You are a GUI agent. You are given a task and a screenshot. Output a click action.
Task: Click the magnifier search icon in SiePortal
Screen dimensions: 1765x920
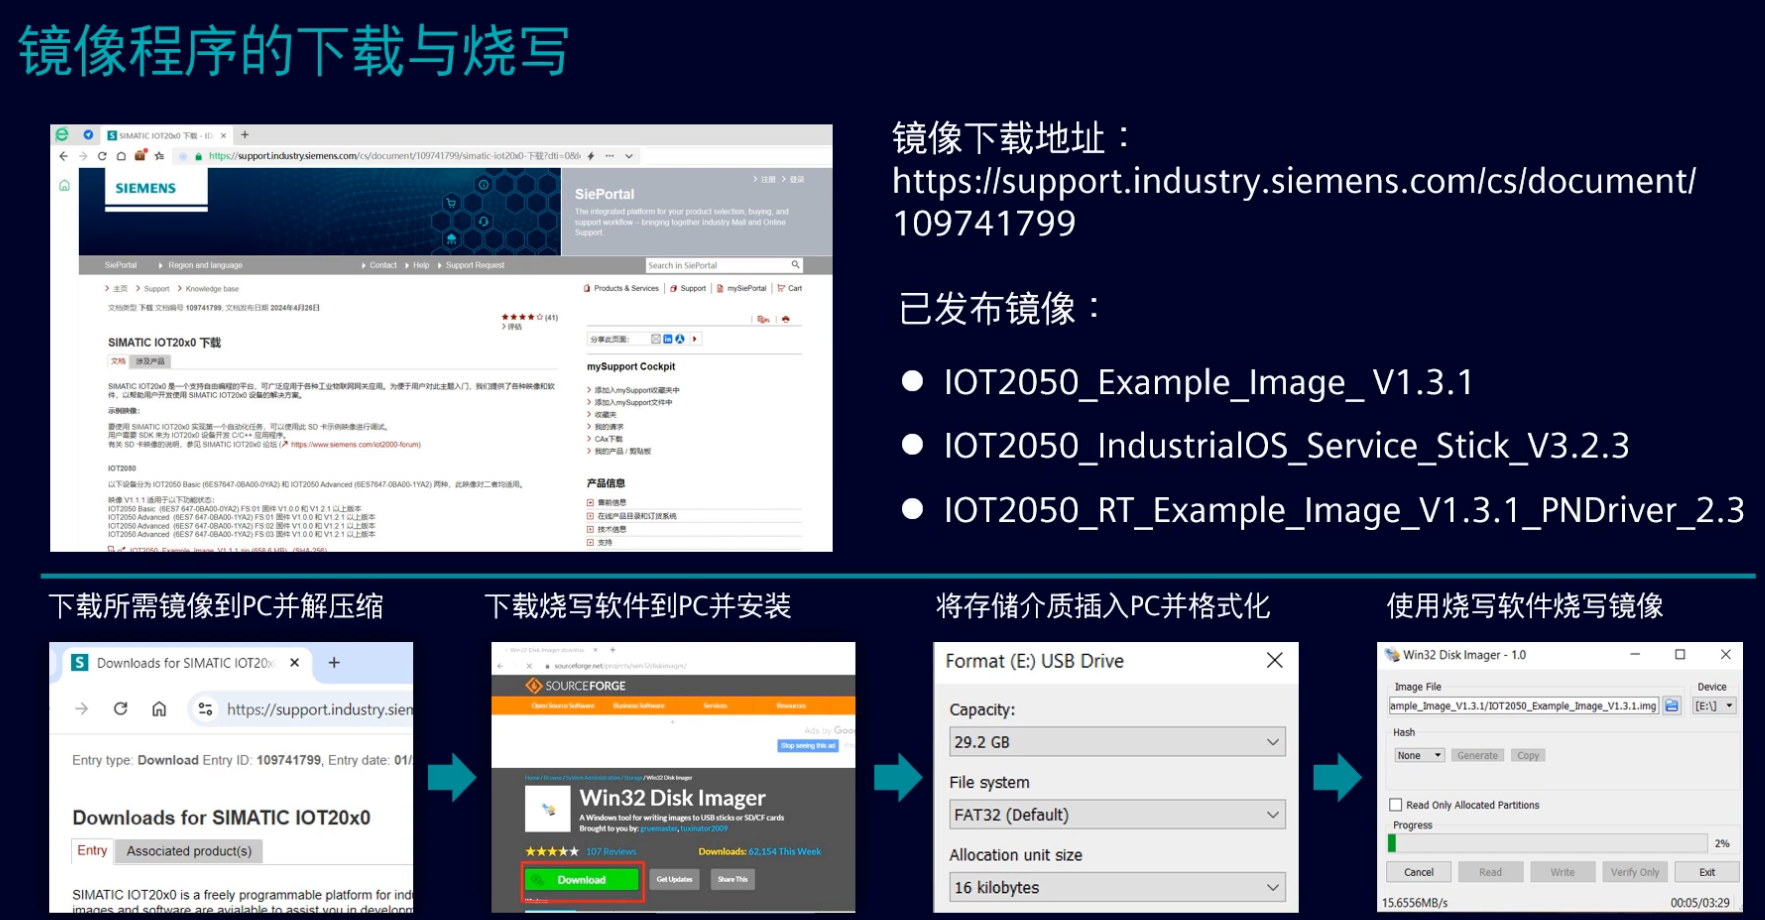[x=796, y=265]
